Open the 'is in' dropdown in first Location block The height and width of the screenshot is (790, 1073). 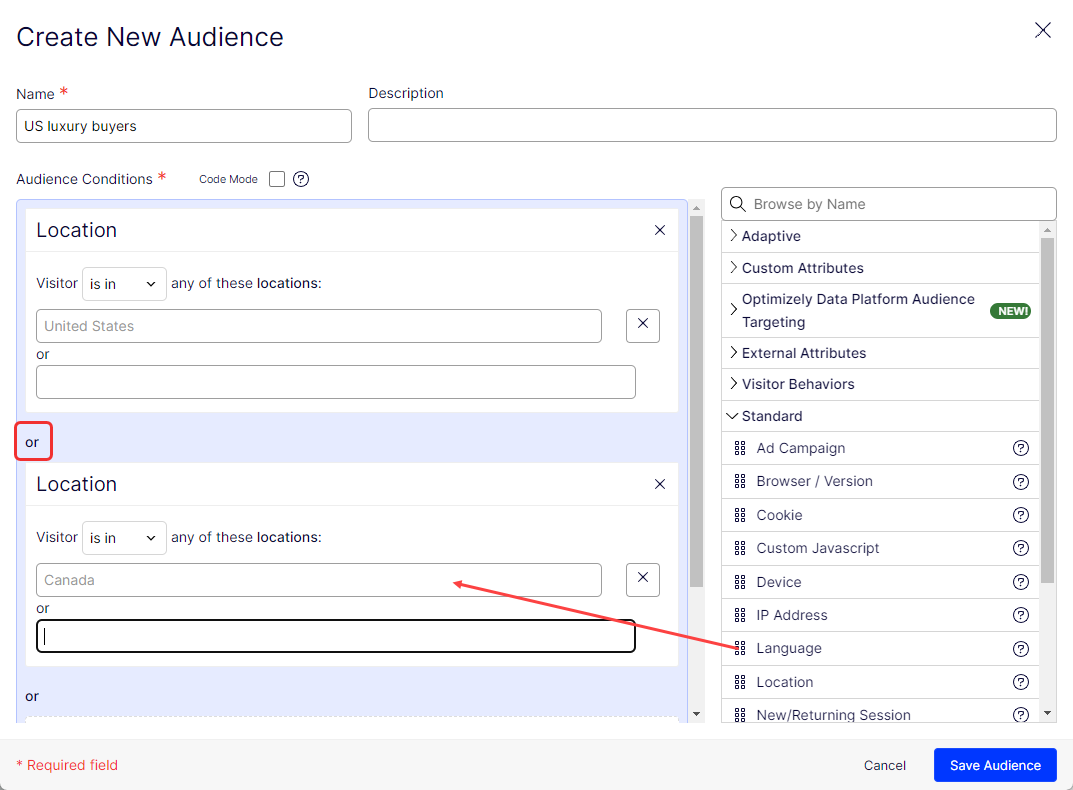click(x=124, y=284)
